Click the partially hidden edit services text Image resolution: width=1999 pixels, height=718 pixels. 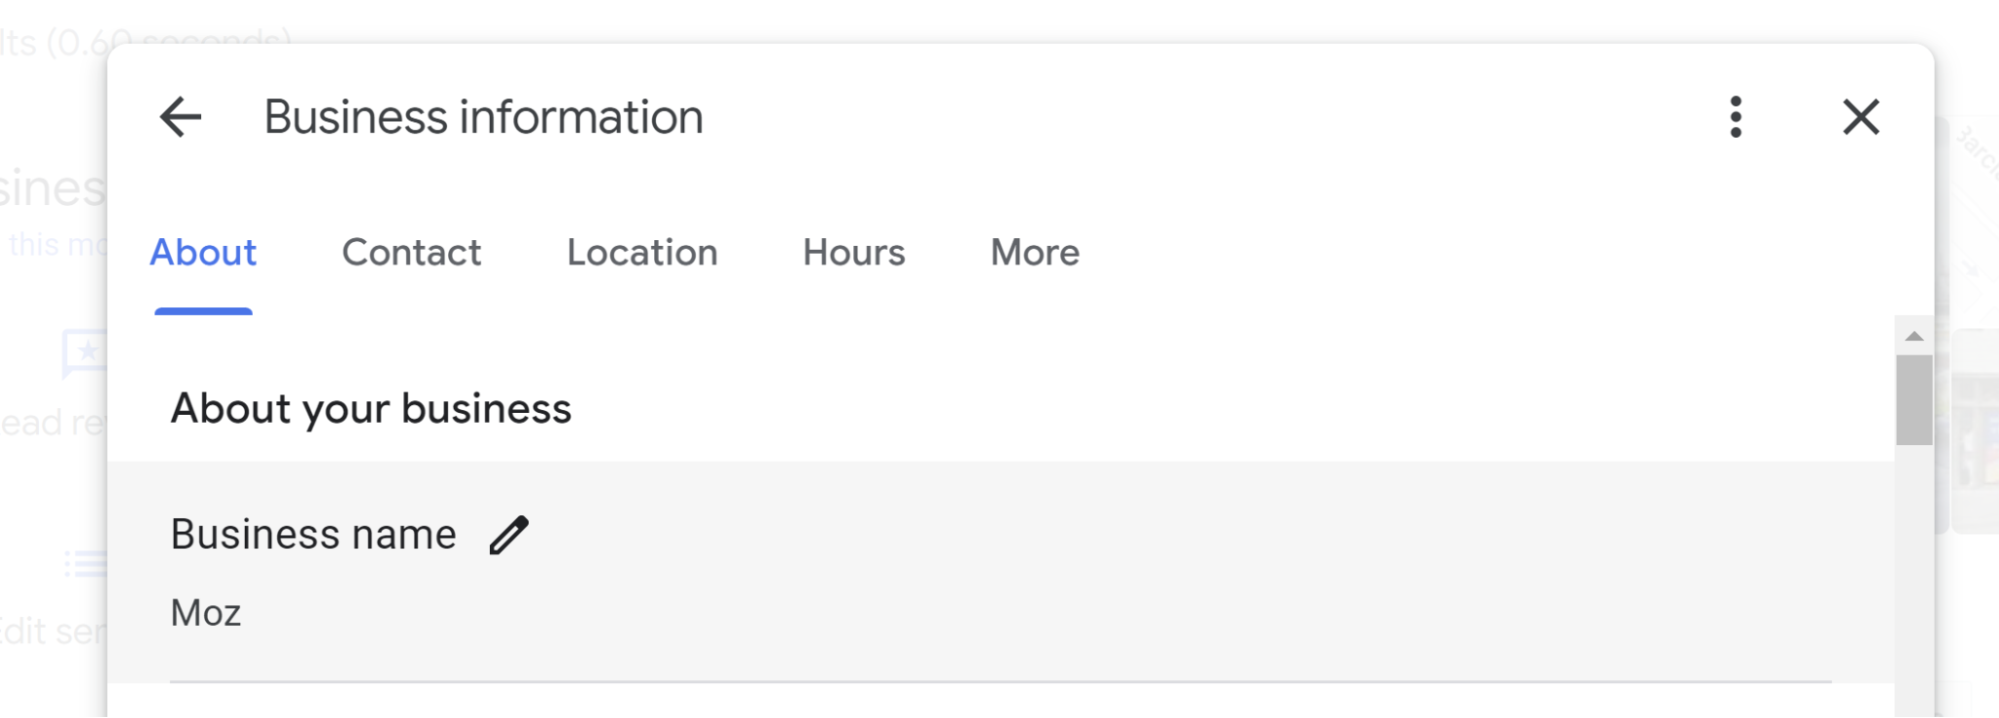50,632
